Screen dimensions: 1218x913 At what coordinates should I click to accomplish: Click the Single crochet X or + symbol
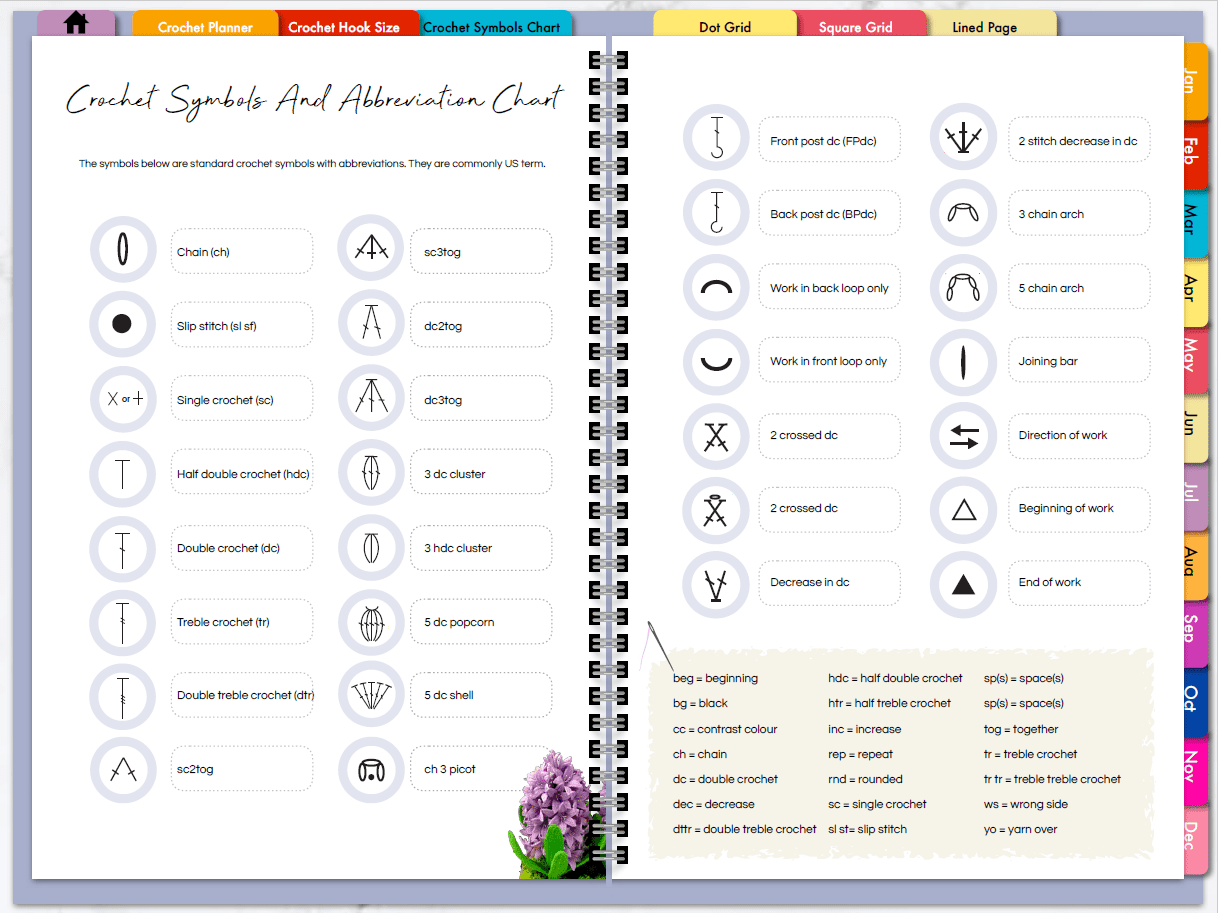point(122,398)
